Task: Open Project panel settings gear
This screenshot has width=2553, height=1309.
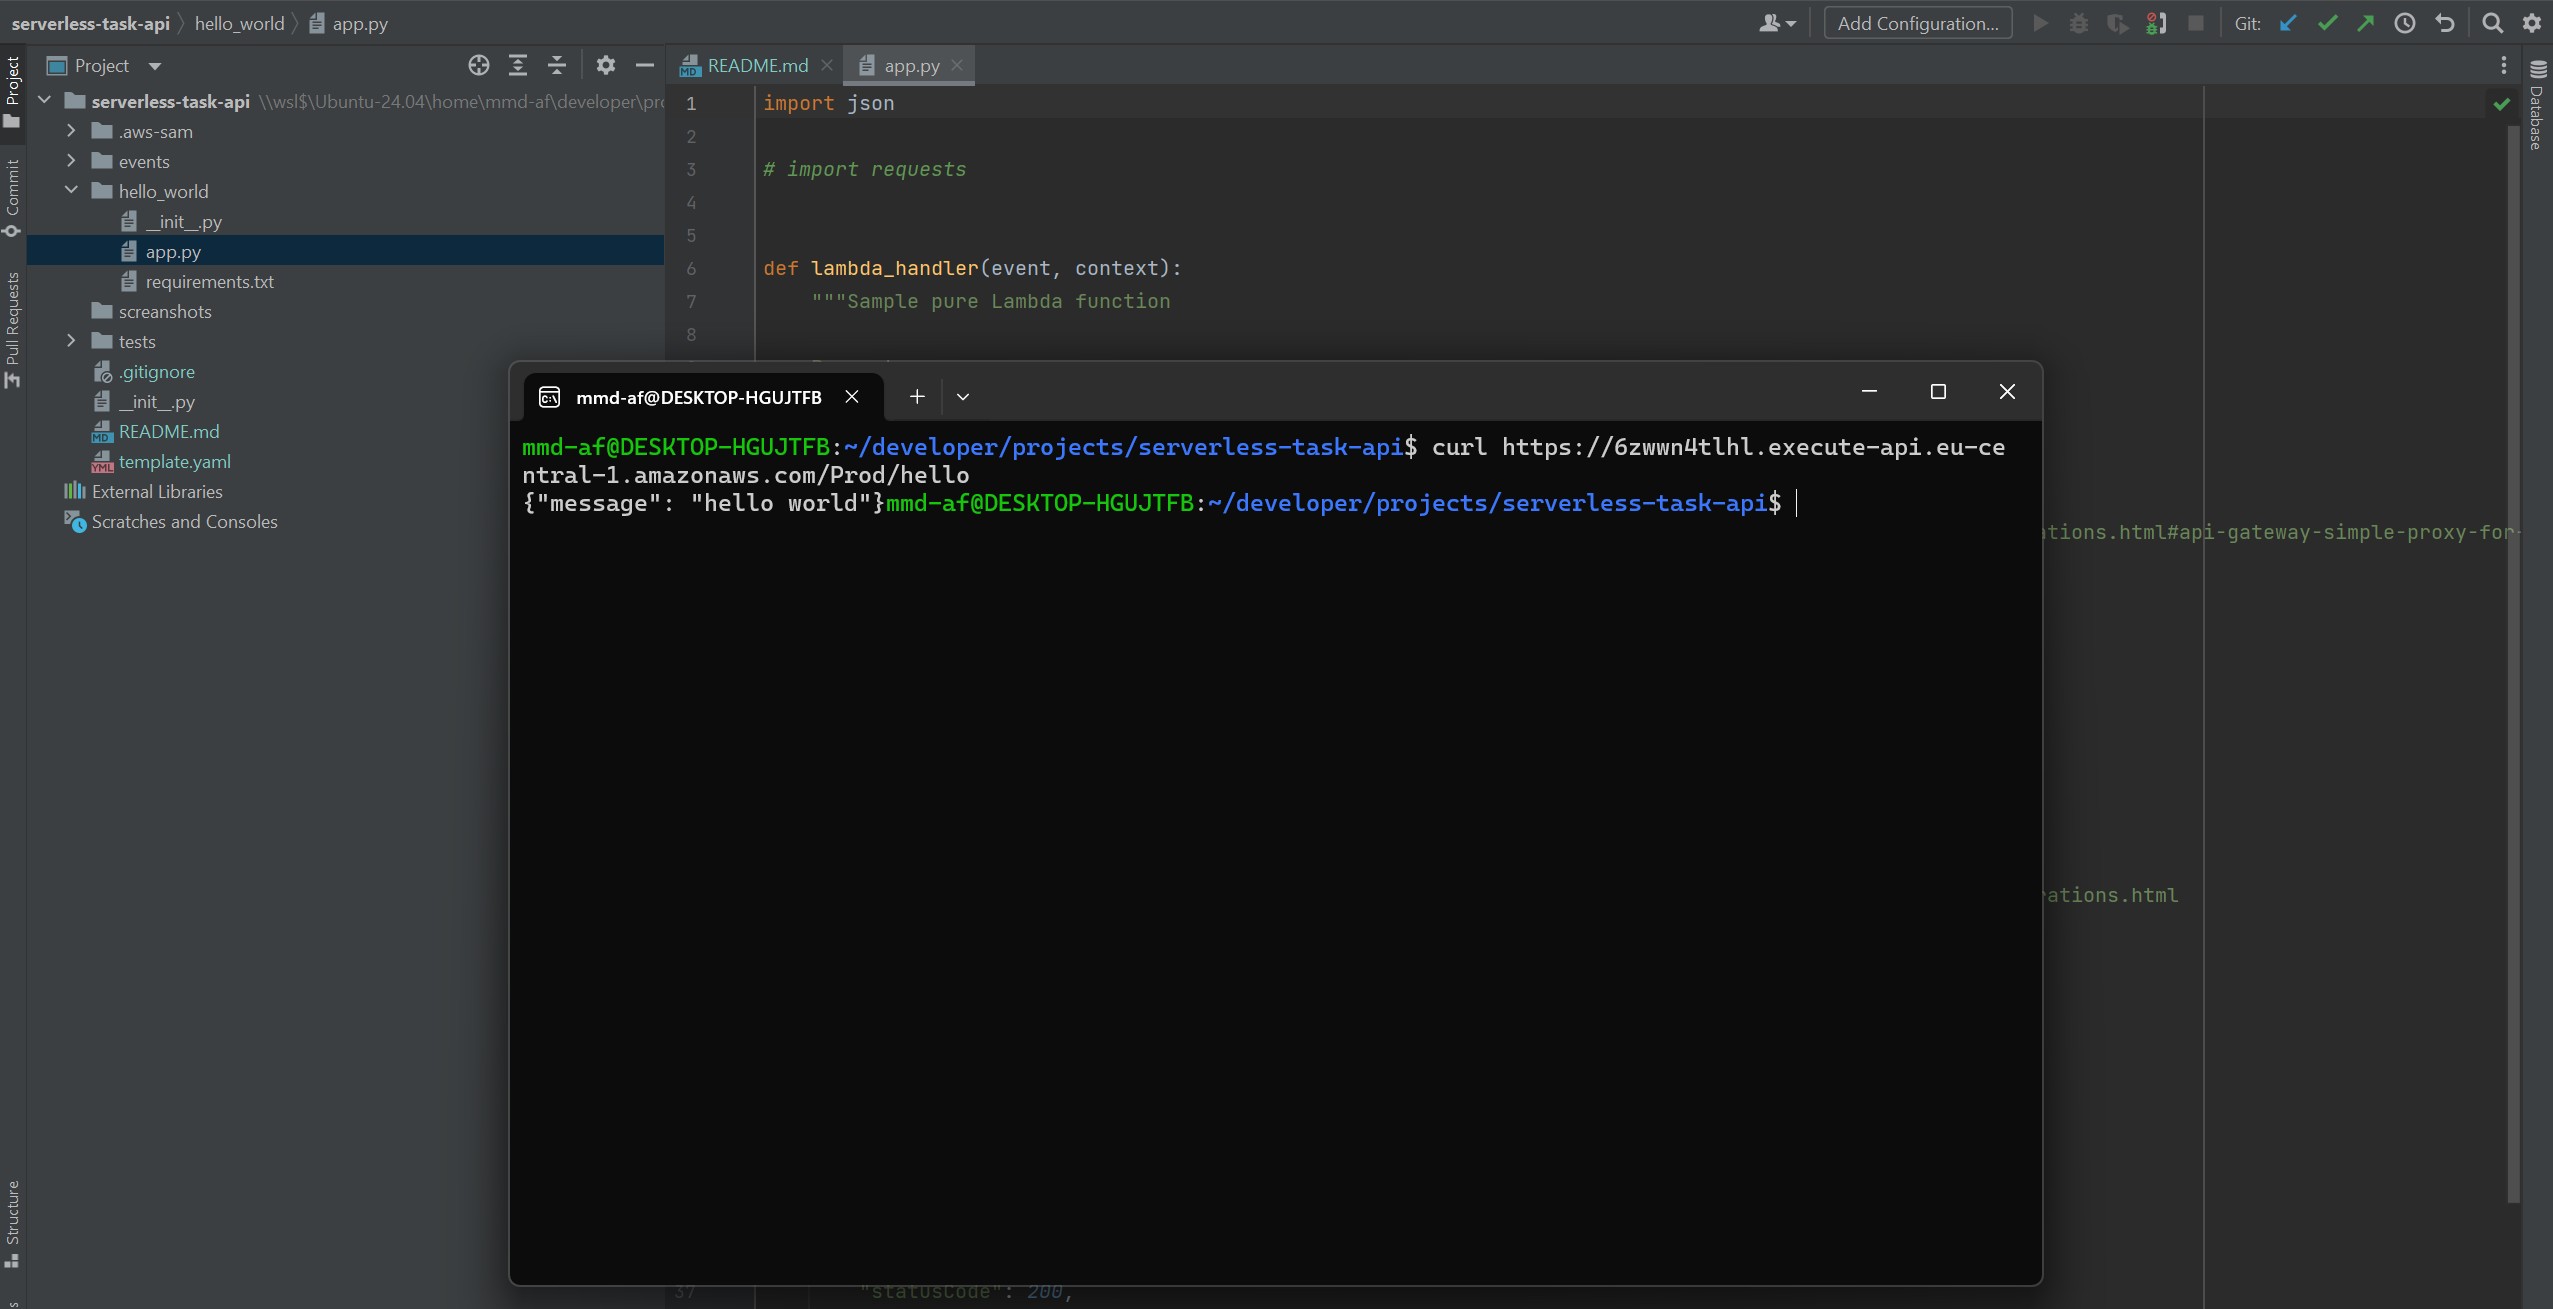Action: point(606,66)
